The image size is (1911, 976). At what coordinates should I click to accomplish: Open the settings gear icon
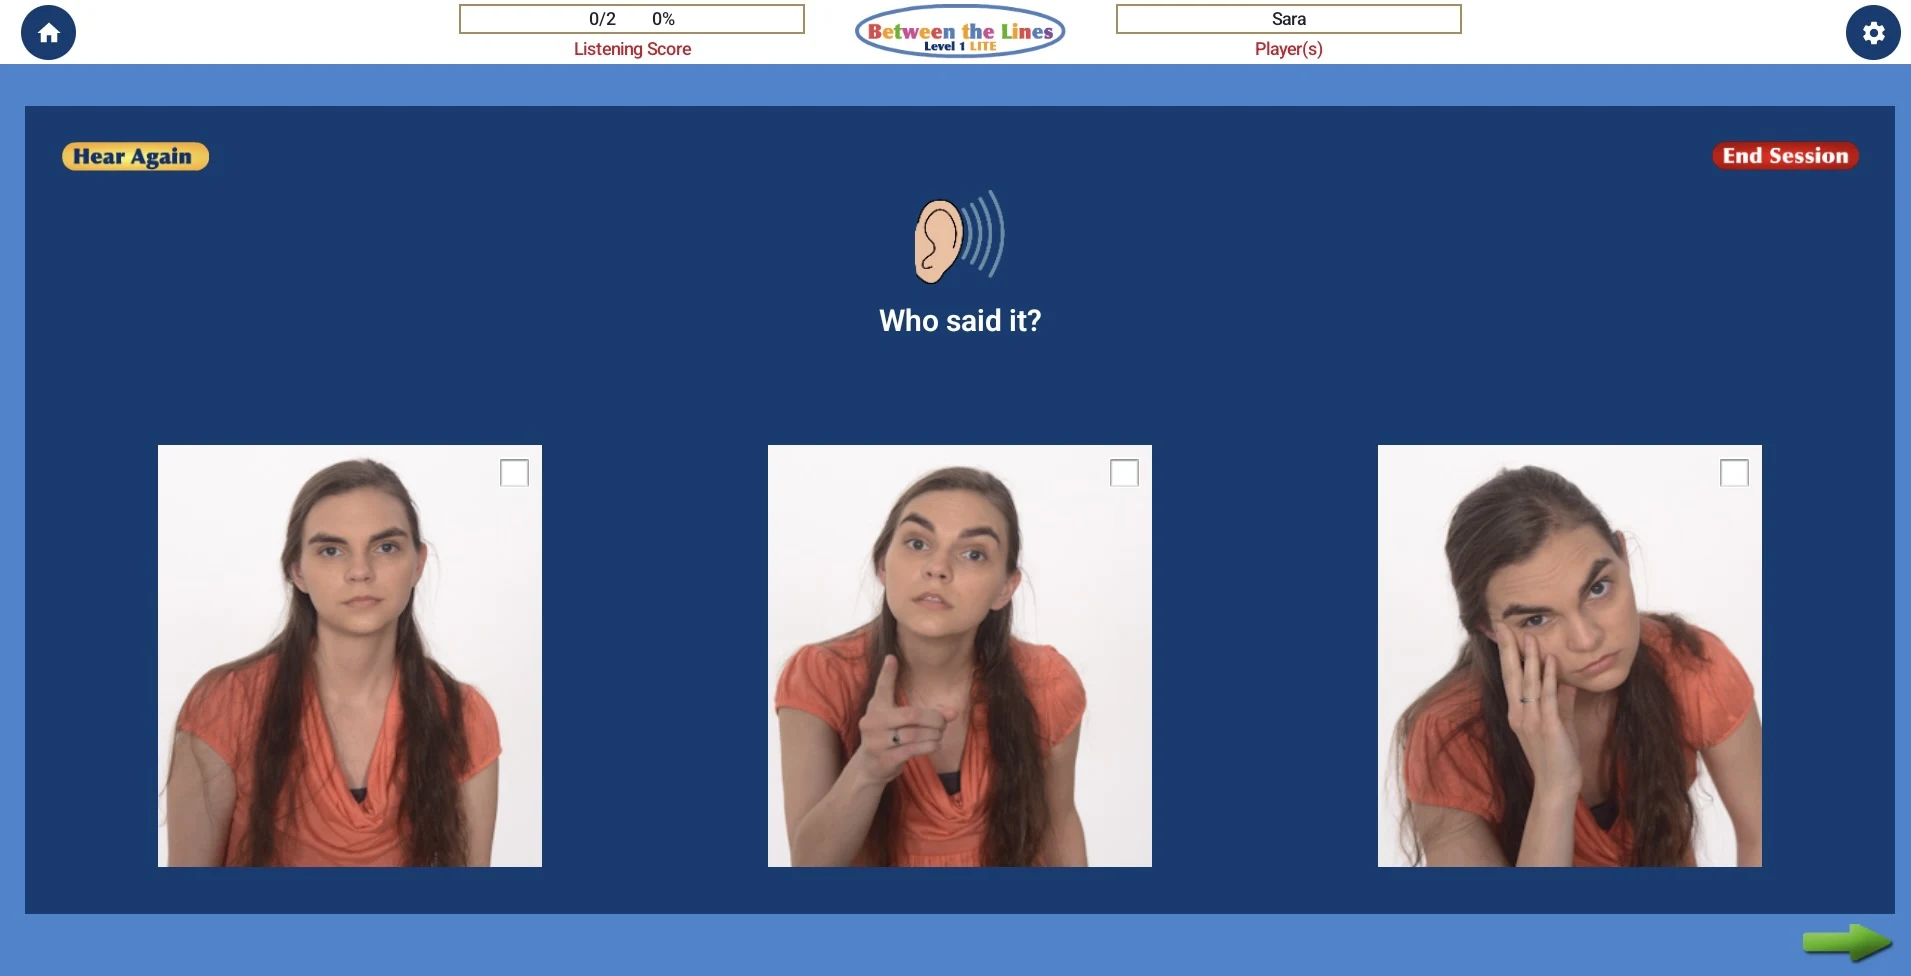[1873, 33]
